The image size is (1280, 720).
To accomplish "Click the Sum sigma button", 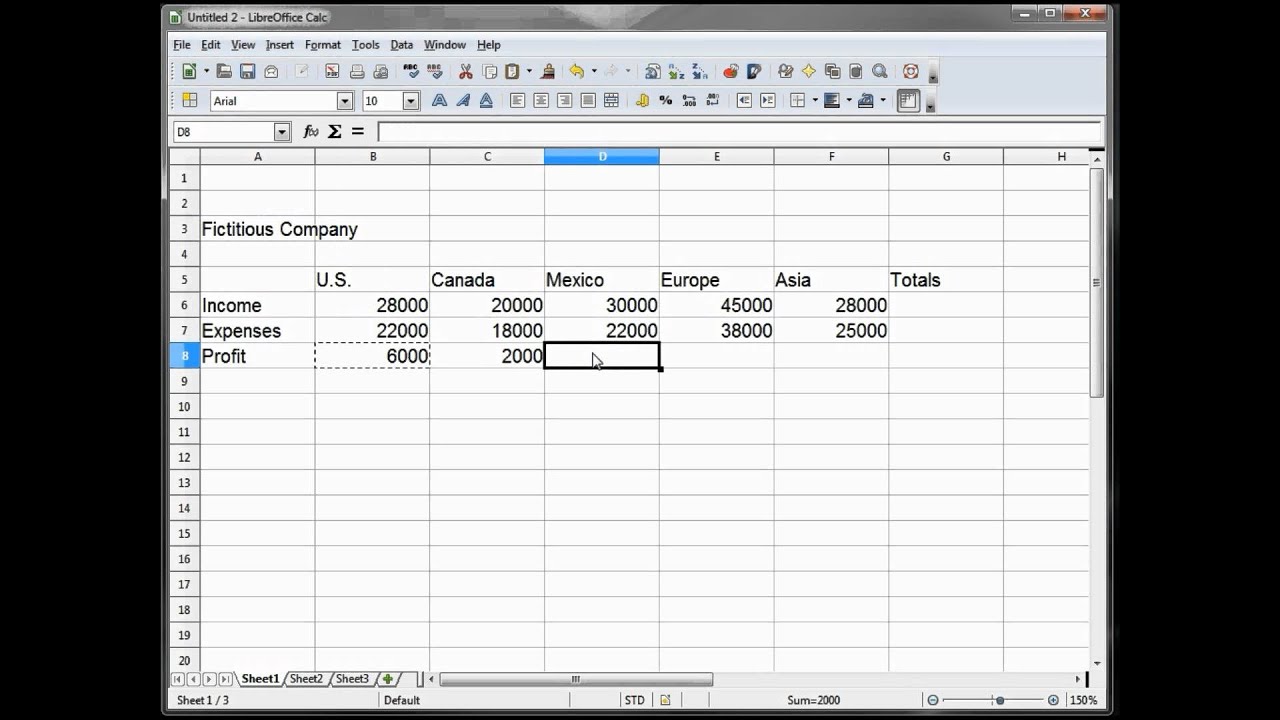I will (335, 132).
